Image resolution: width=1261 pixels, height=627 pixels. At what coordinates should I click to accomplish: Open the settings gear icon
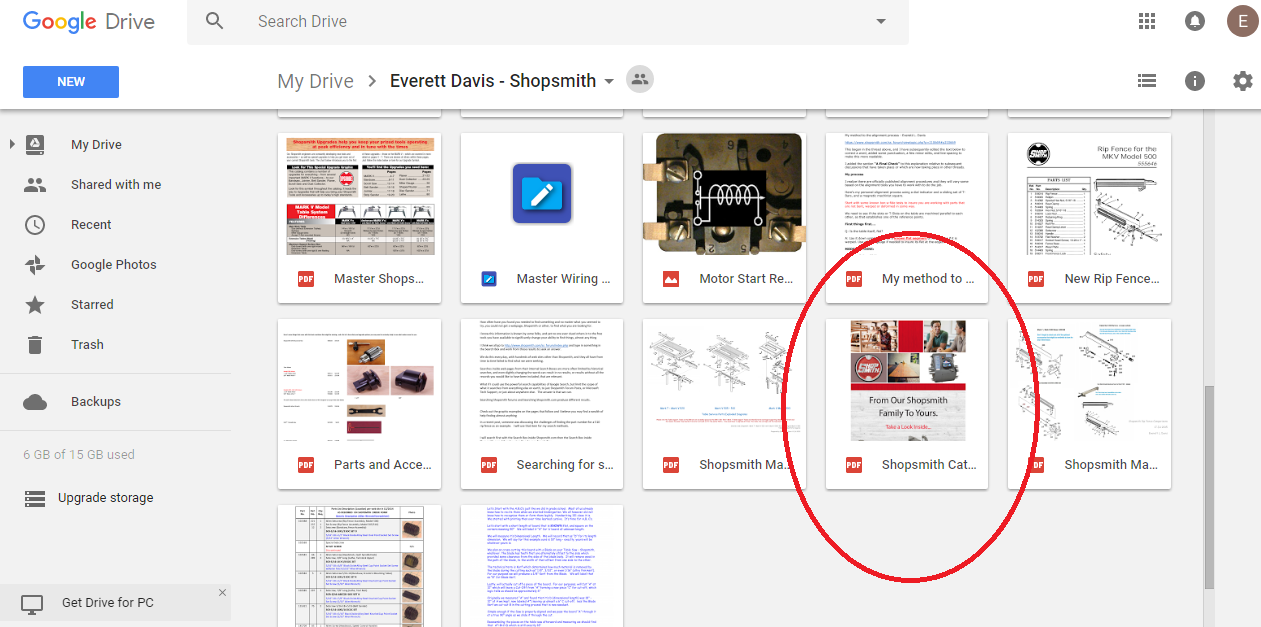click(1243, 81)
